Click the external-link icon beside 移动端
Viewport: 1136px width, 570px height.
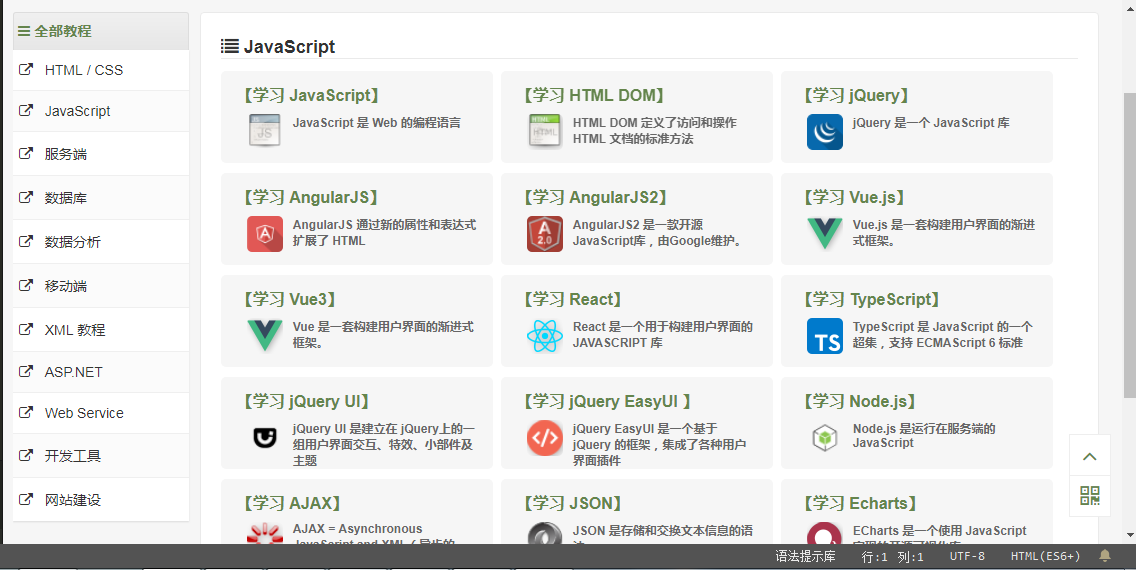pos(25,285)
